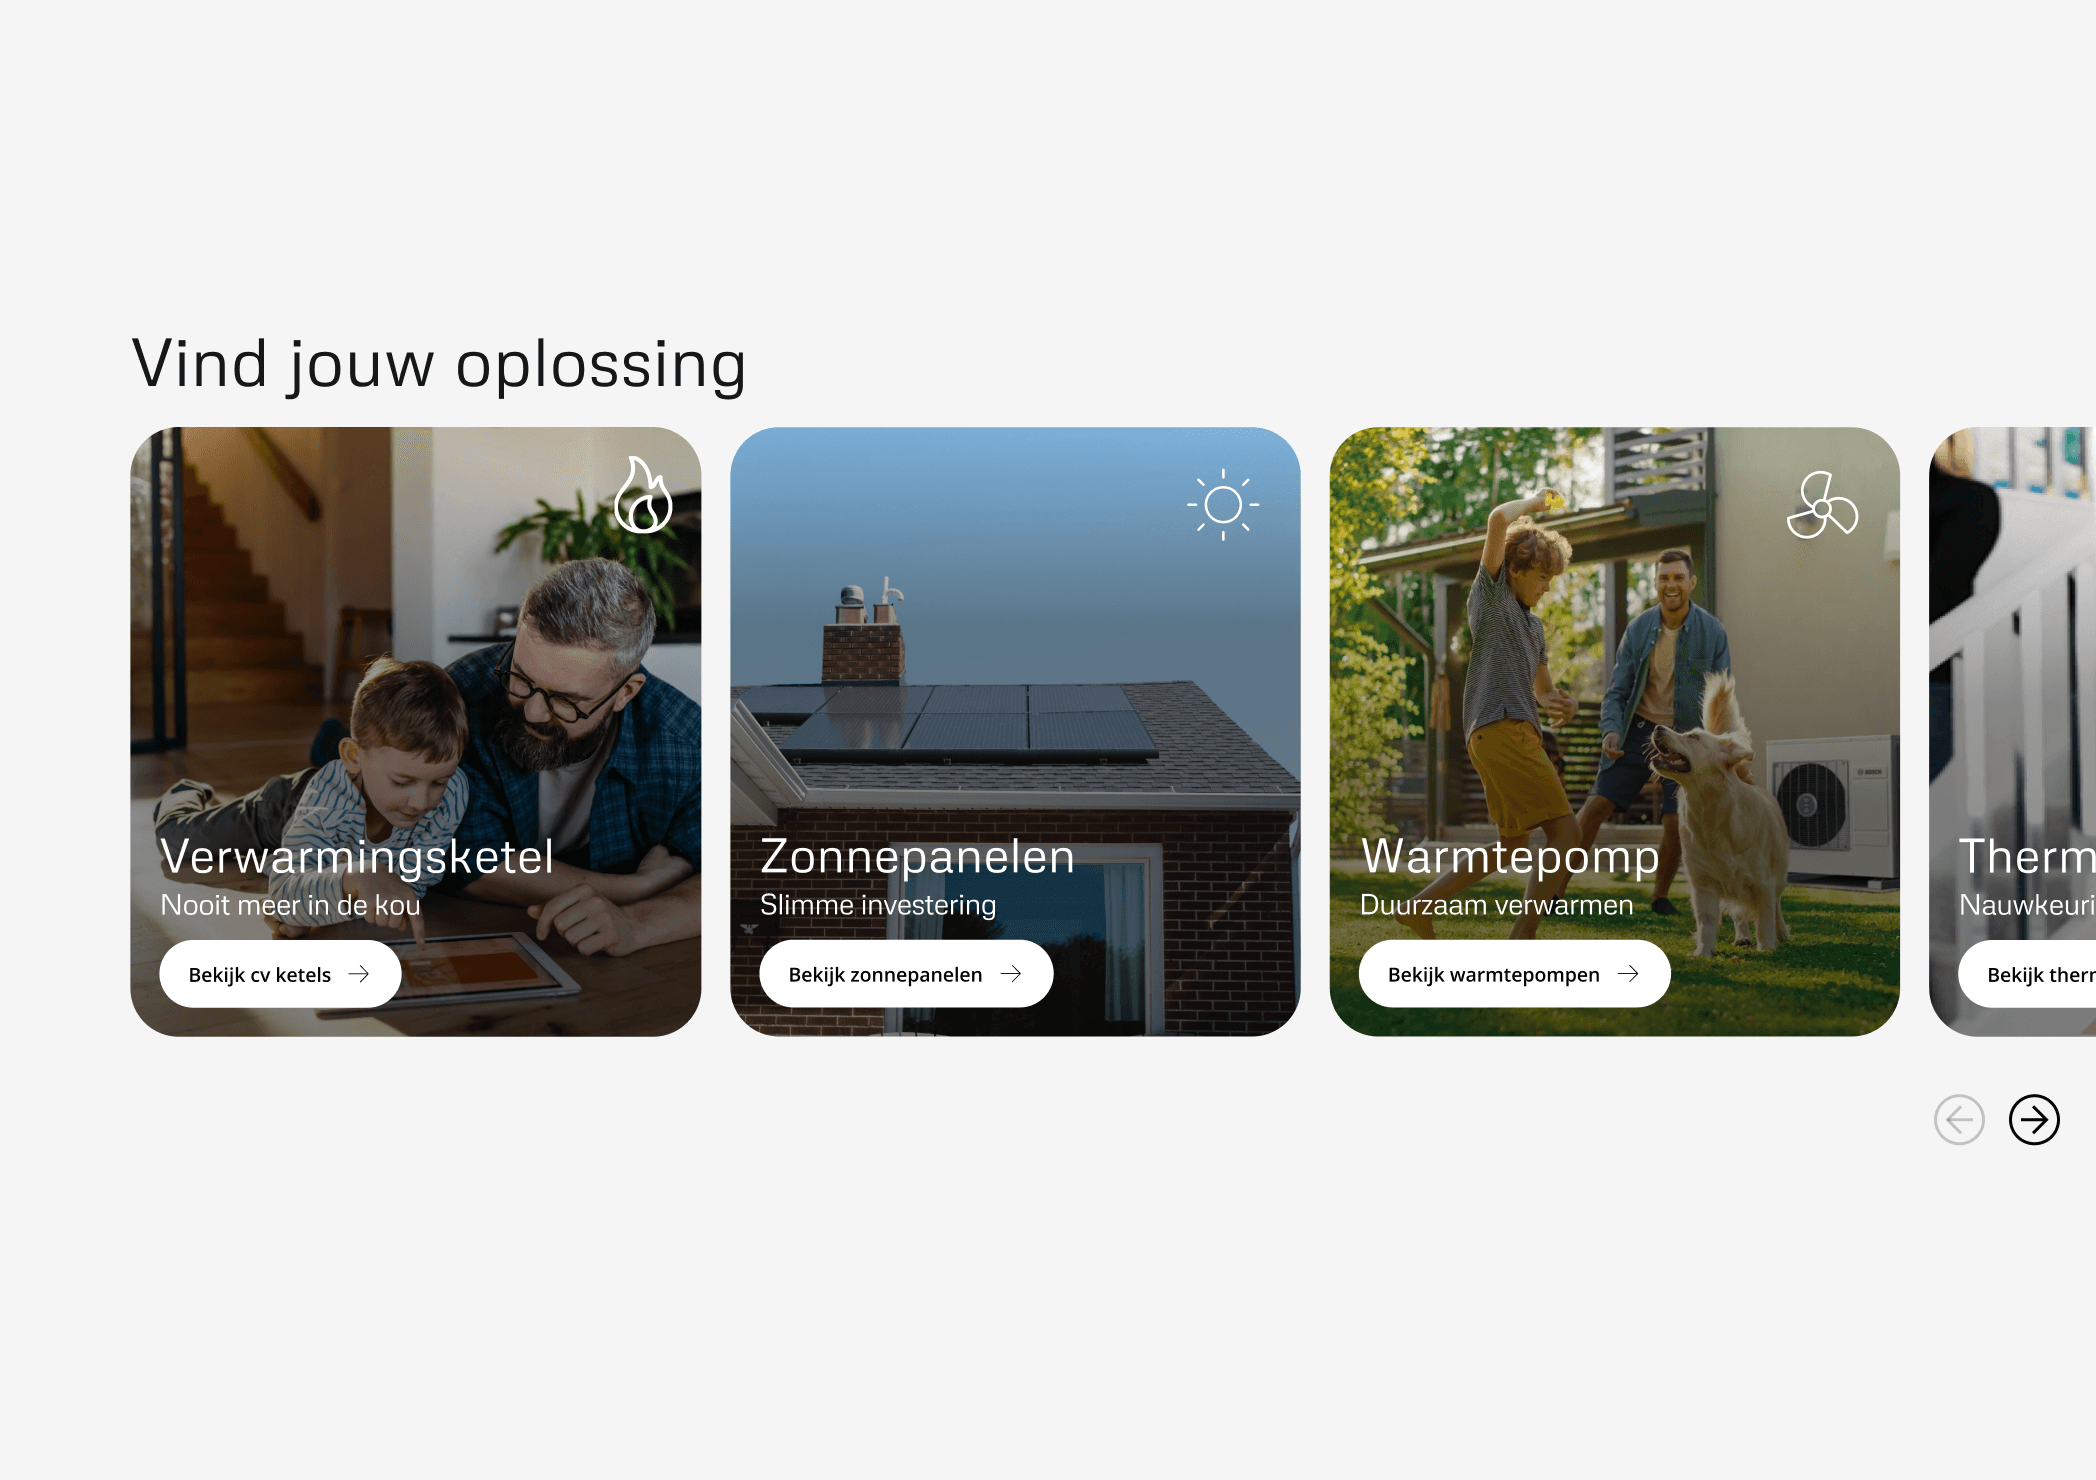
Task: Open the Verwarmingsketel card title
Action: point(357,857)
